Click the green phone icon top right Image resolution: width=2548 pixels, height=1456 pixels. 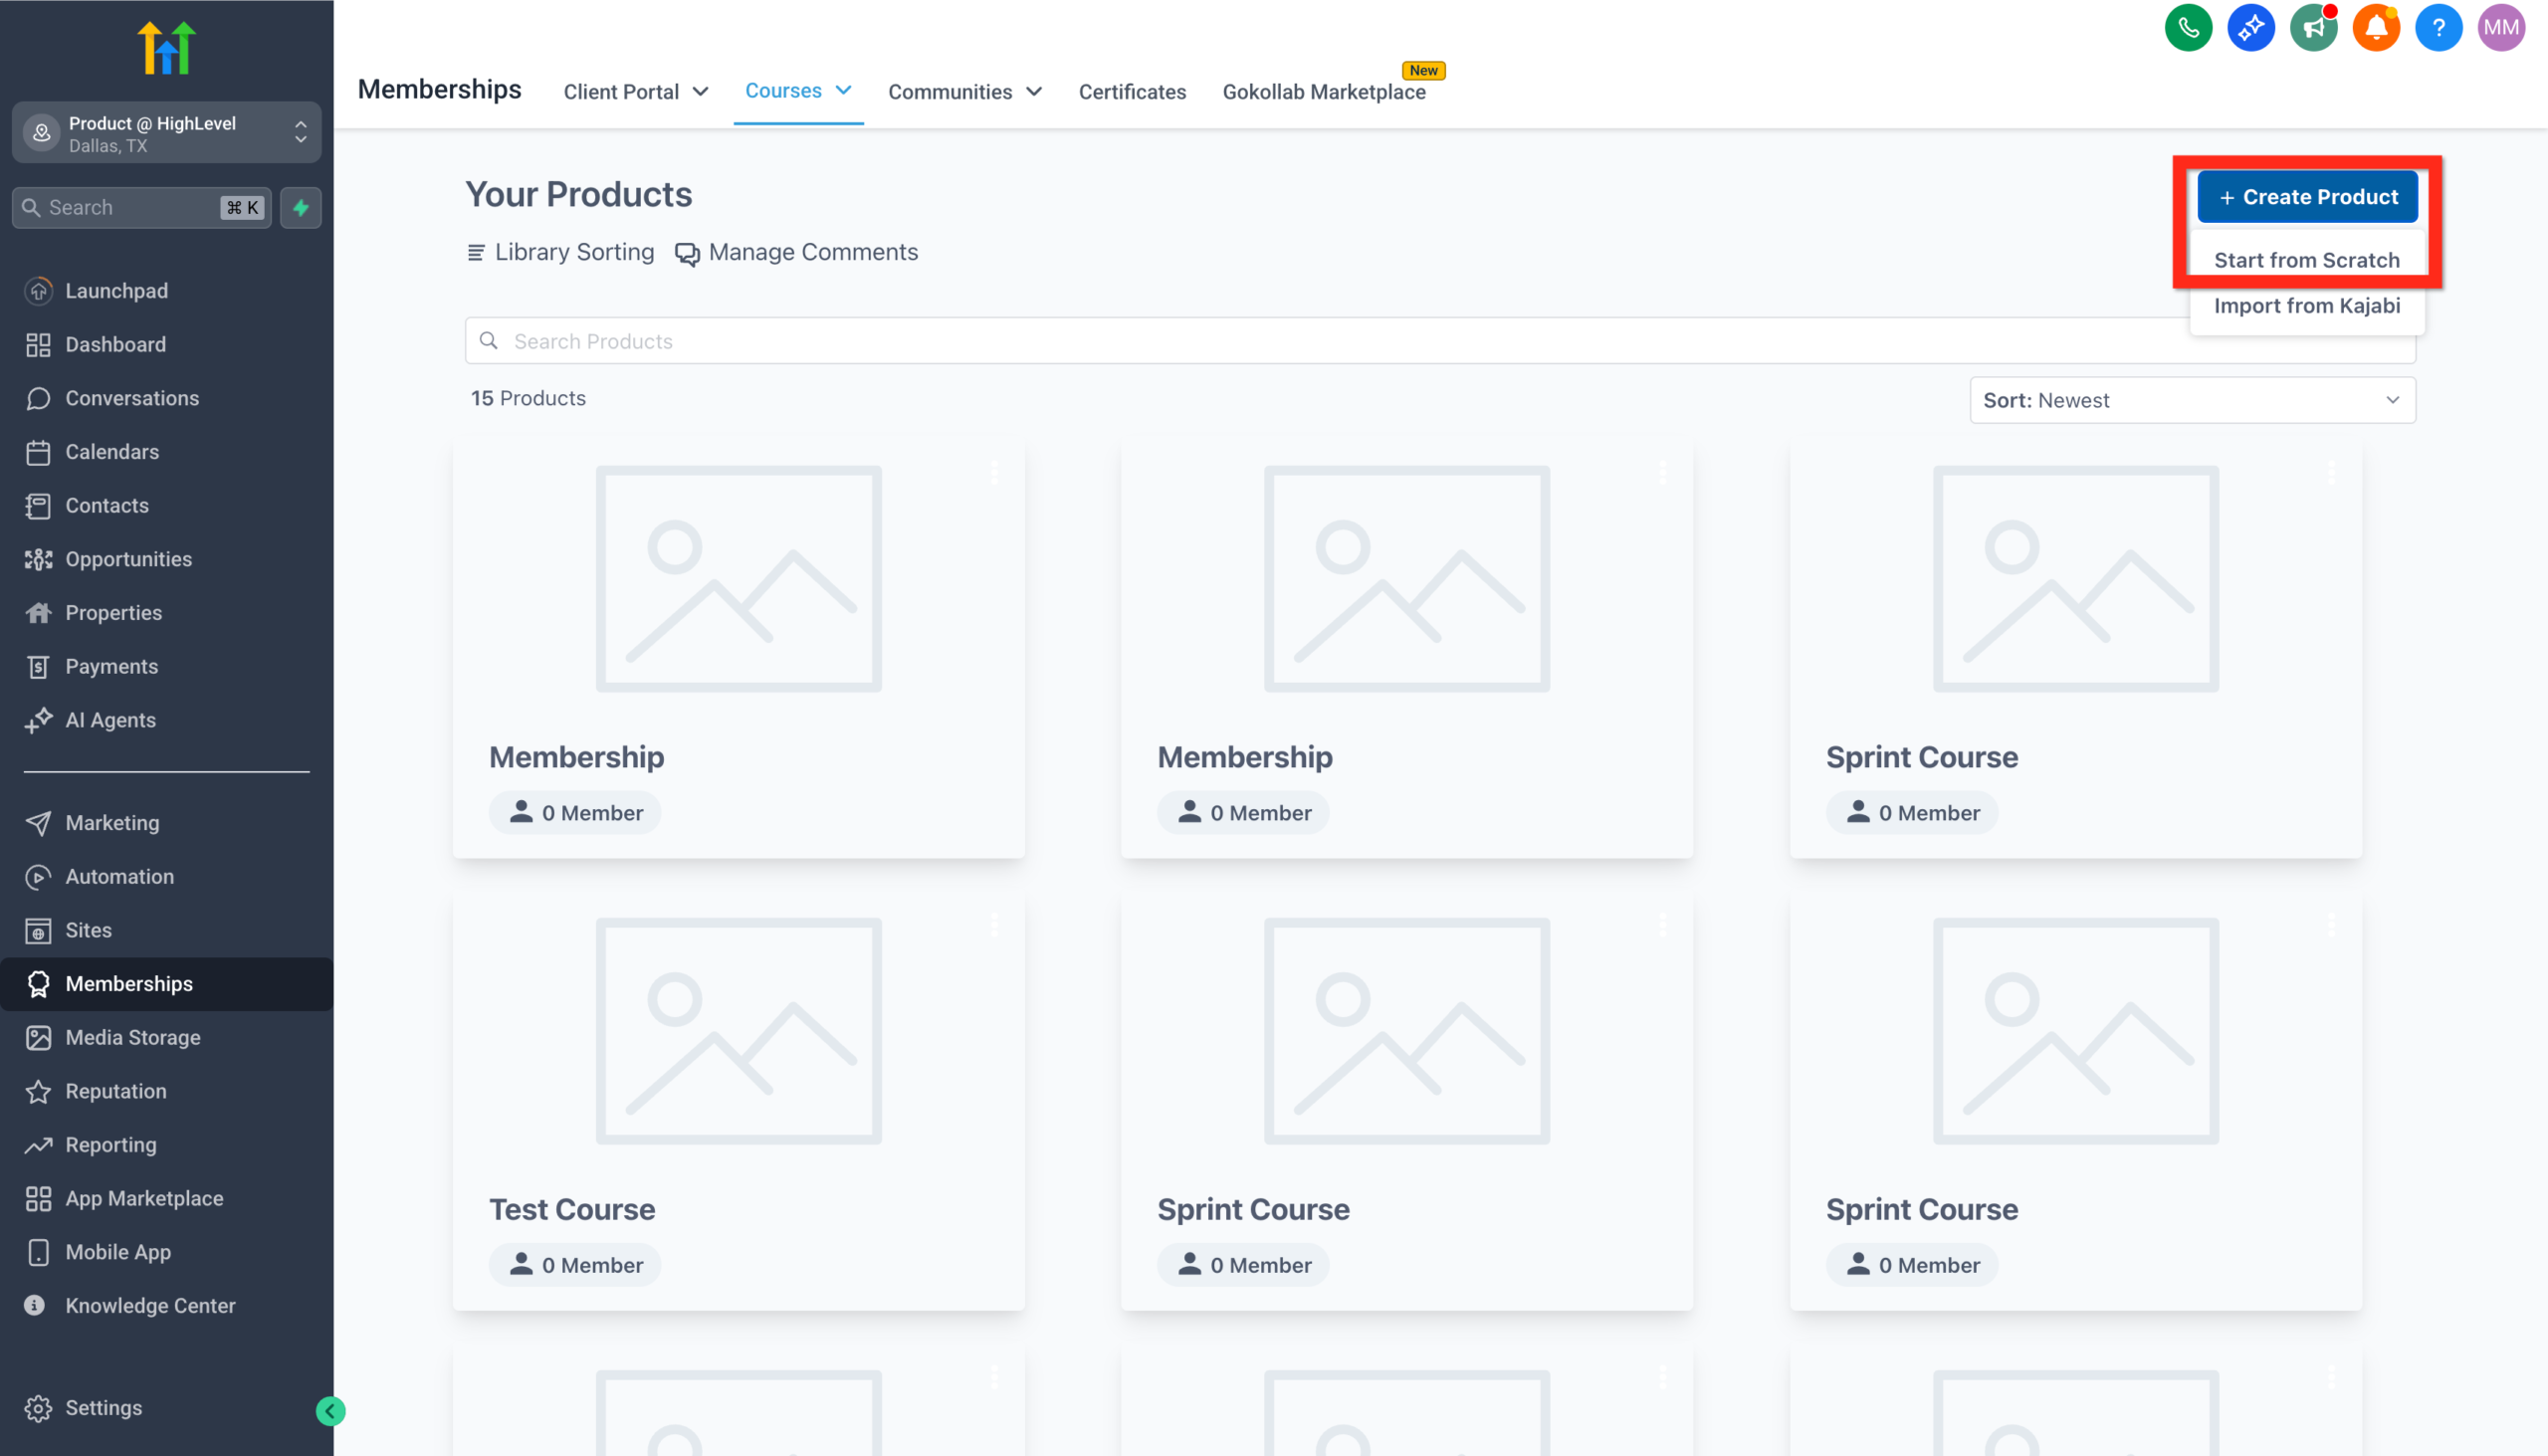[2188, 27]
